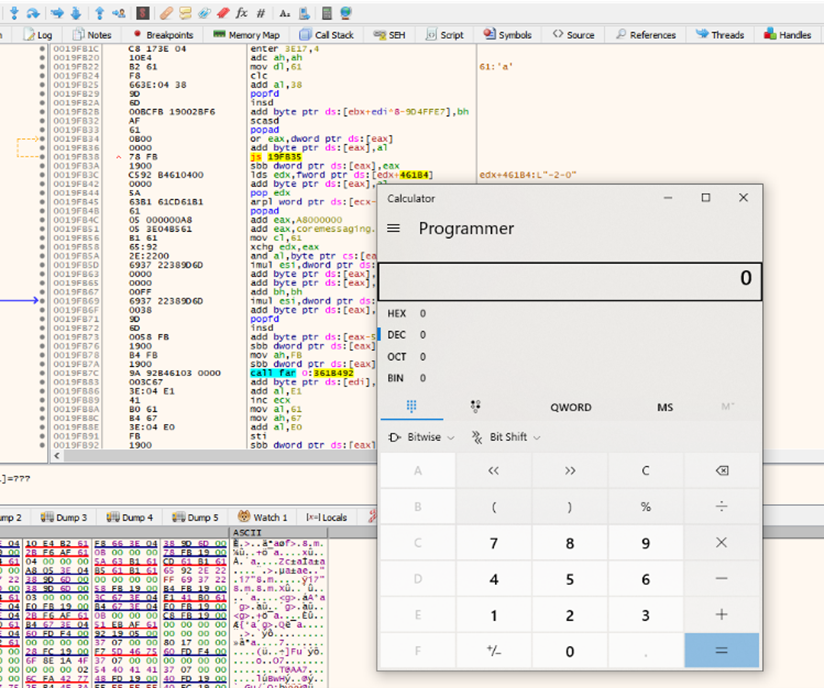Click the number 7 key
The width and height of the screenshot is (824, 688).
(x=493, y=543)
